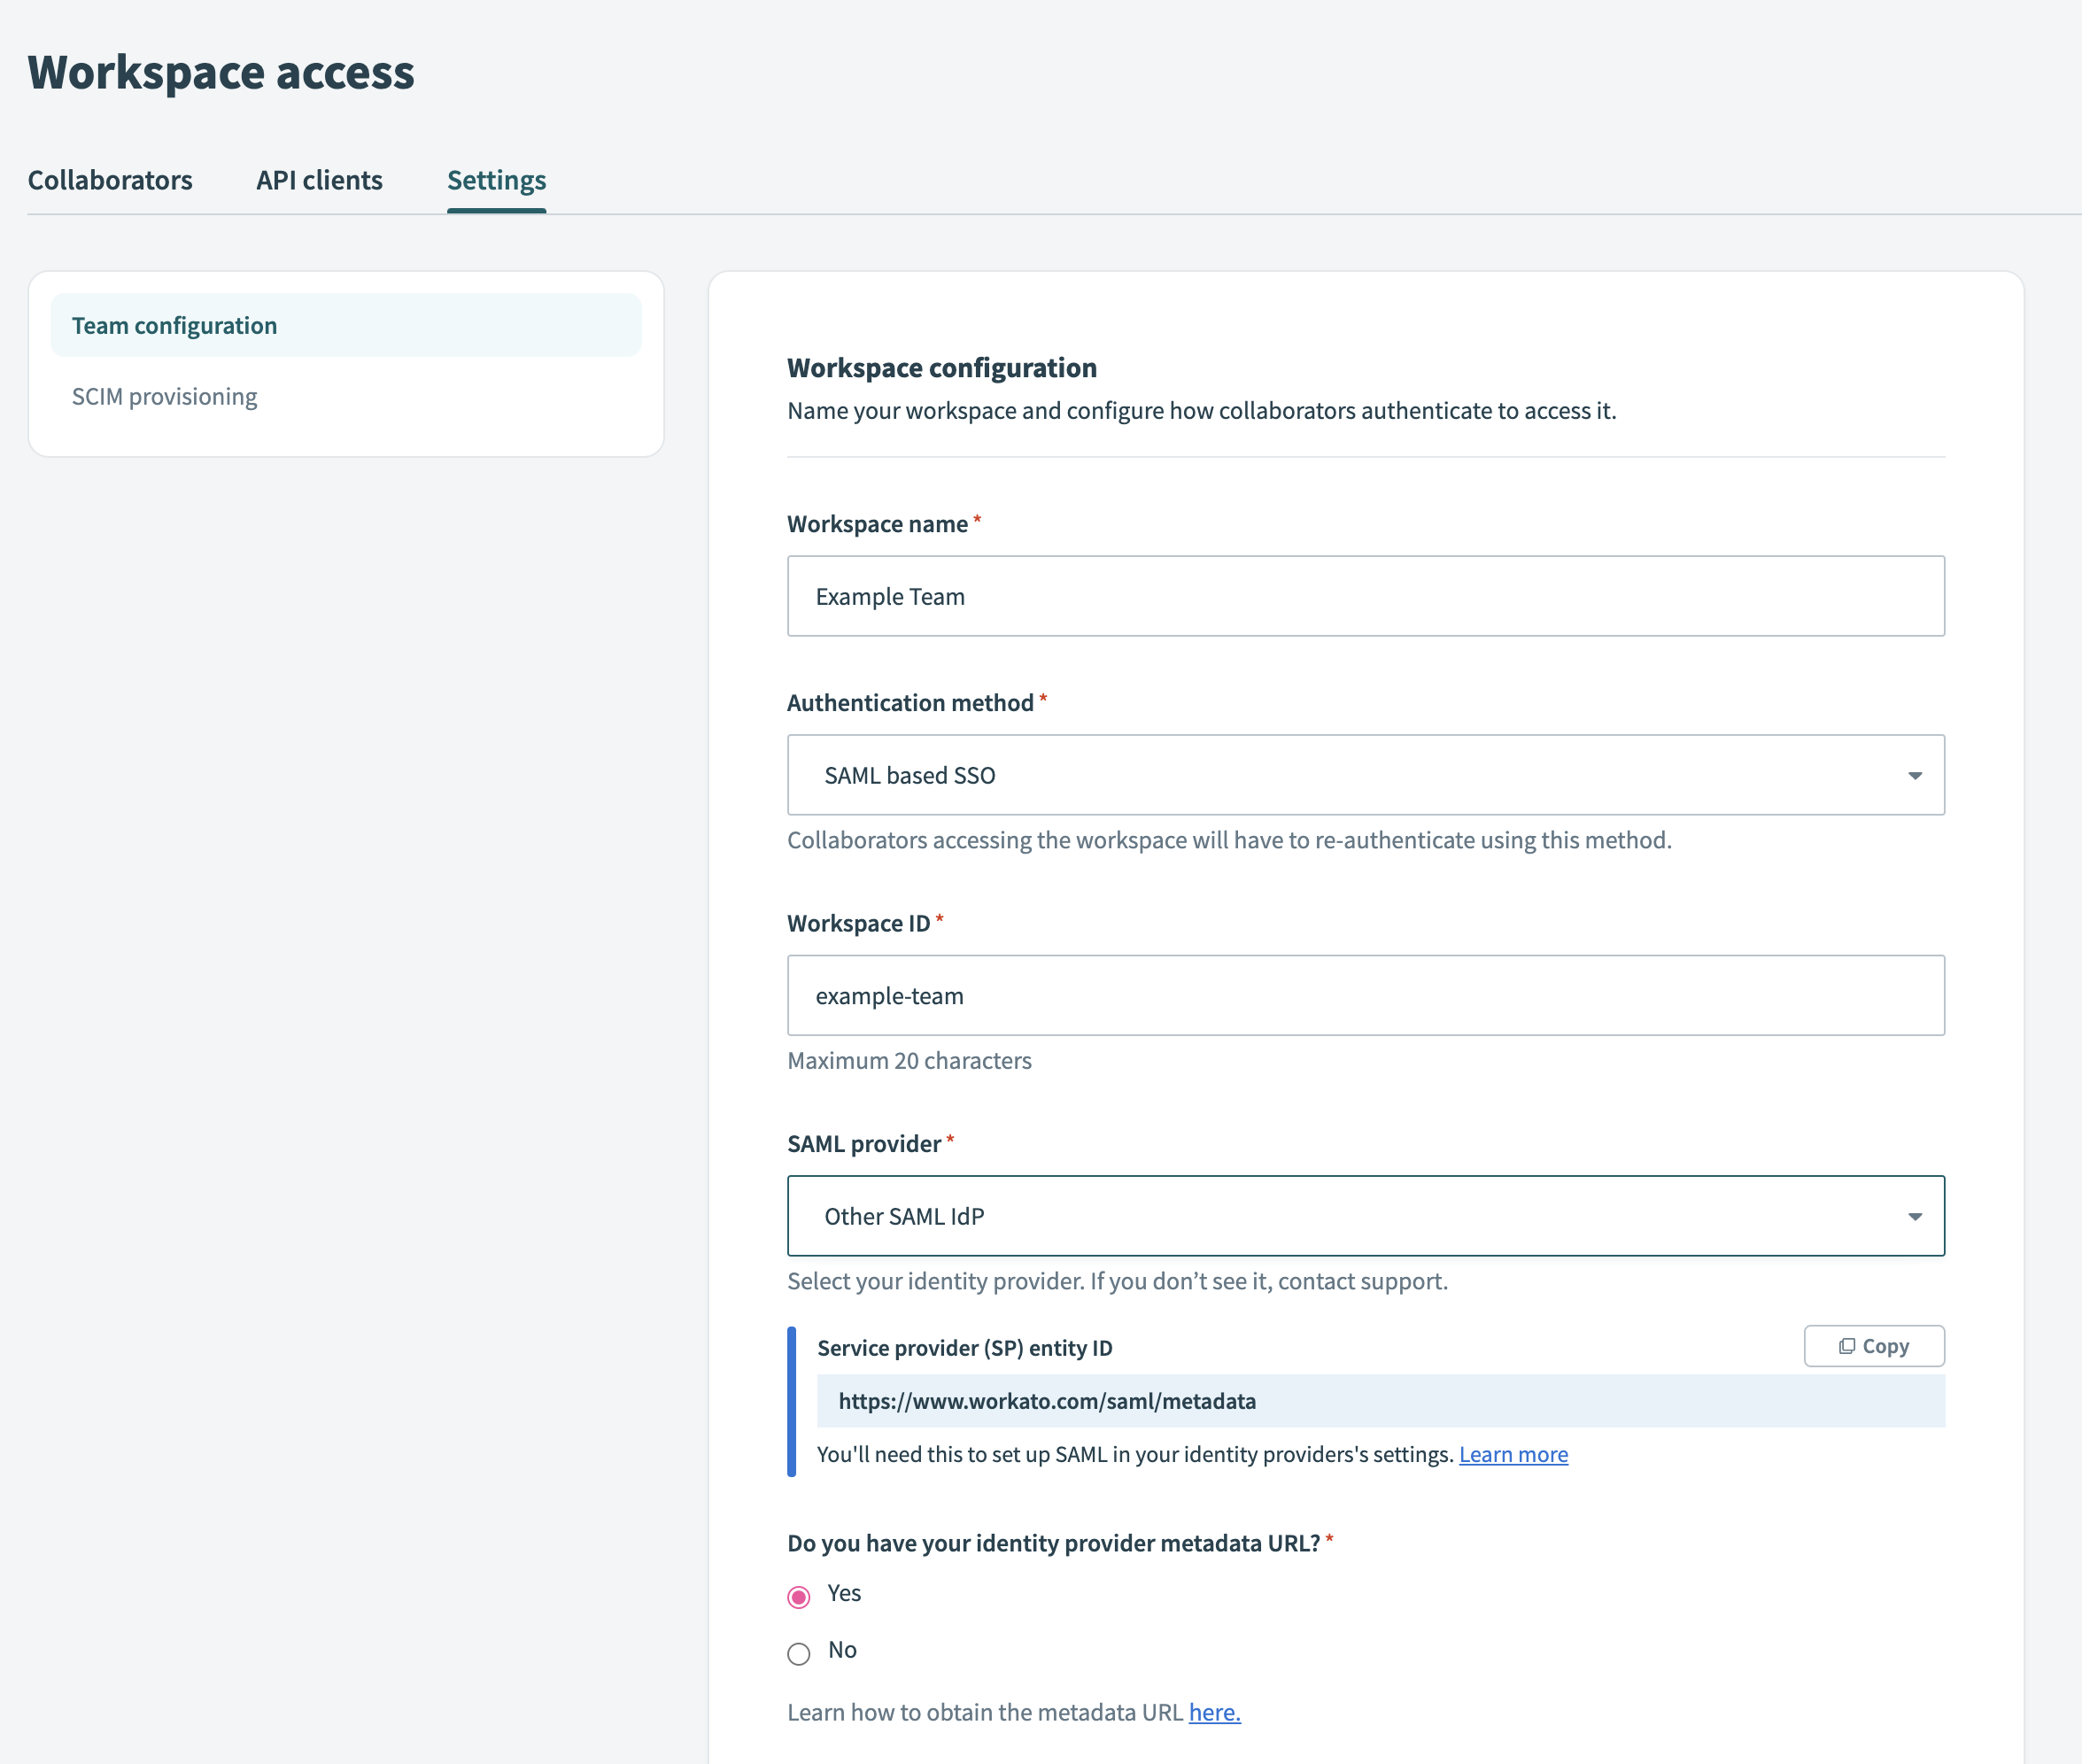Screen dimensions: 2082x1764
Task: Click the here link for metadata URL help
Action: (x=1214, y=1711)
